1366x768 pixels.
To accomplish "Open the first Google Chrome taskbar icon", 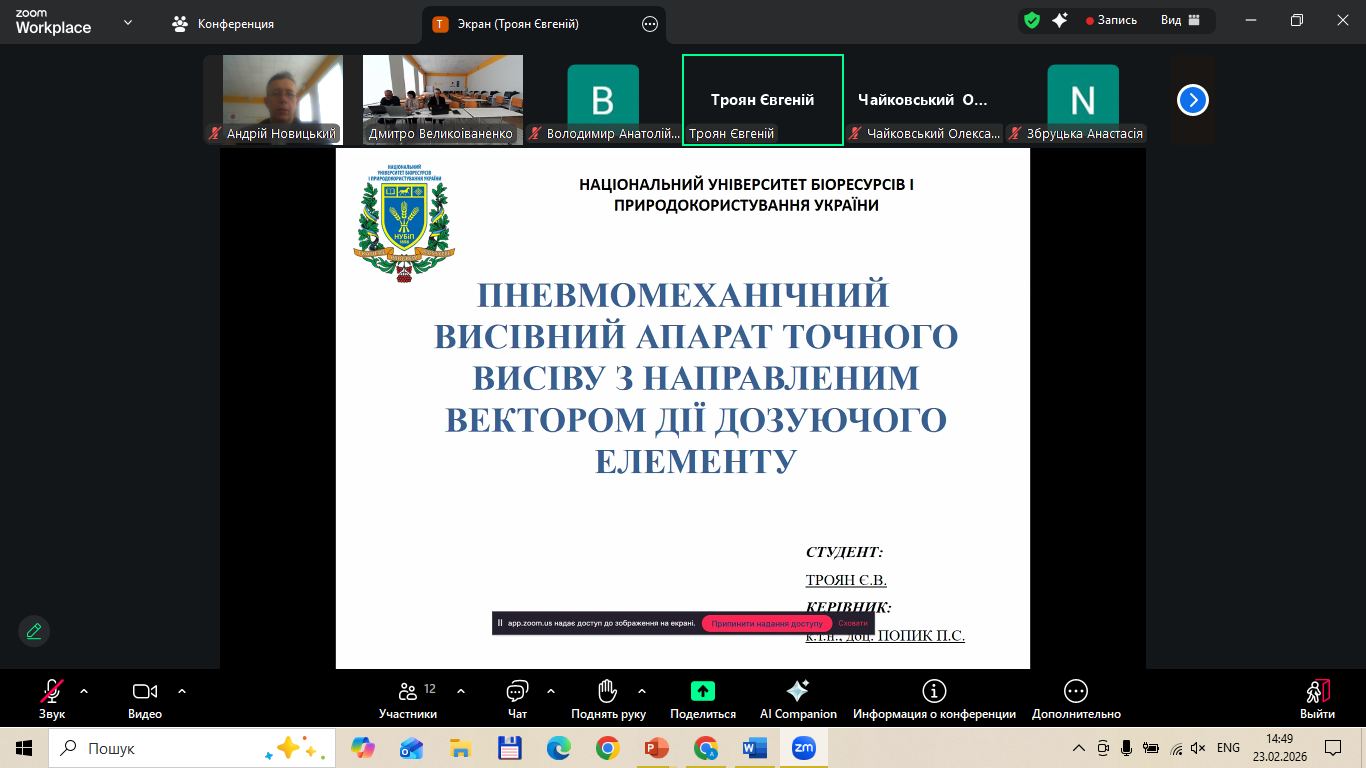I will click(x=607, y=748).
